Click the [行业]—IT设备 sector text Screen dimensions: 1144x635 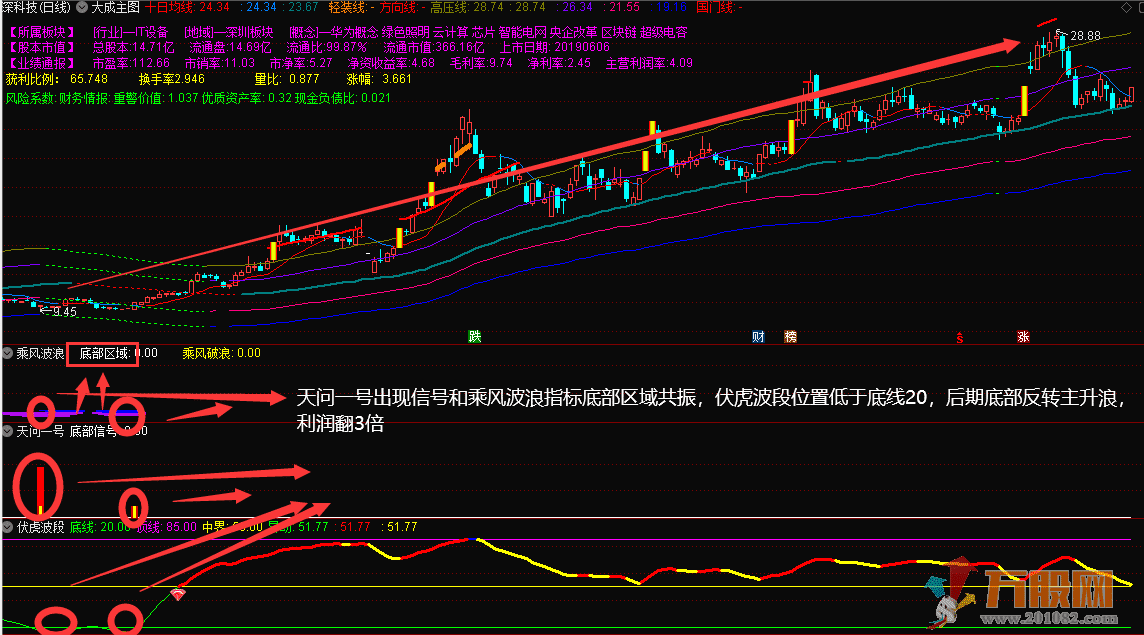[x=131, y=32]
